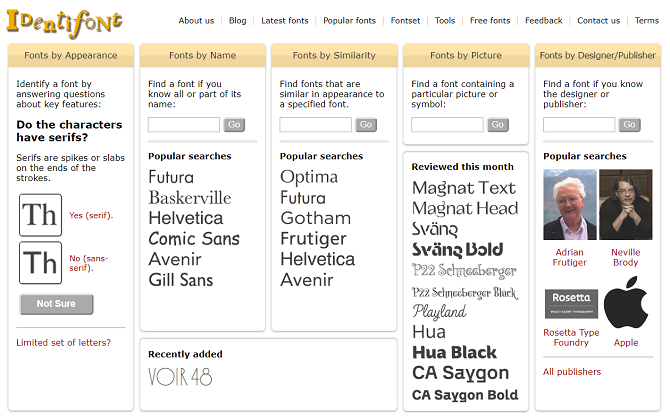Open Futura under Fonts by Similarity
Viewport: 670px width, 420px height.
[x=303, y=198]
